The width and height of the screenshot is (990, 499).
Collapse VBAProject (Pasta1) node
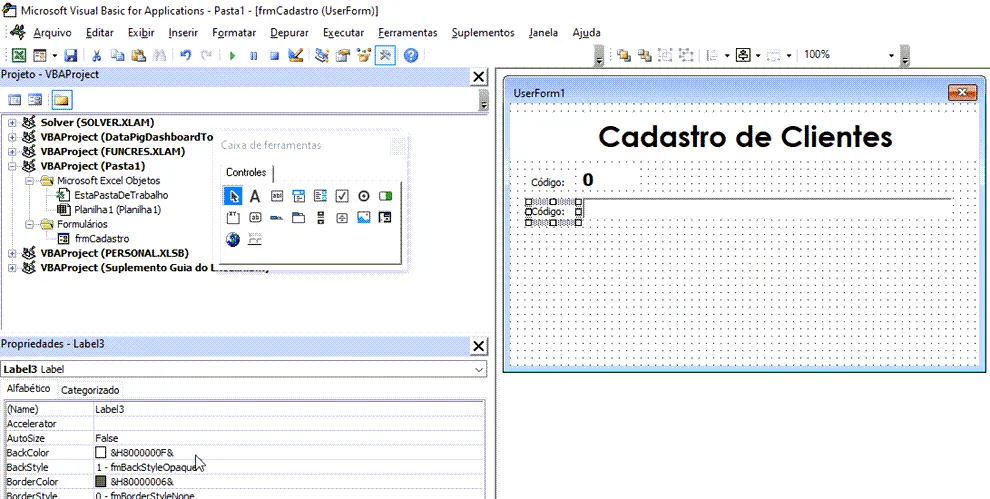click(12, 167)
